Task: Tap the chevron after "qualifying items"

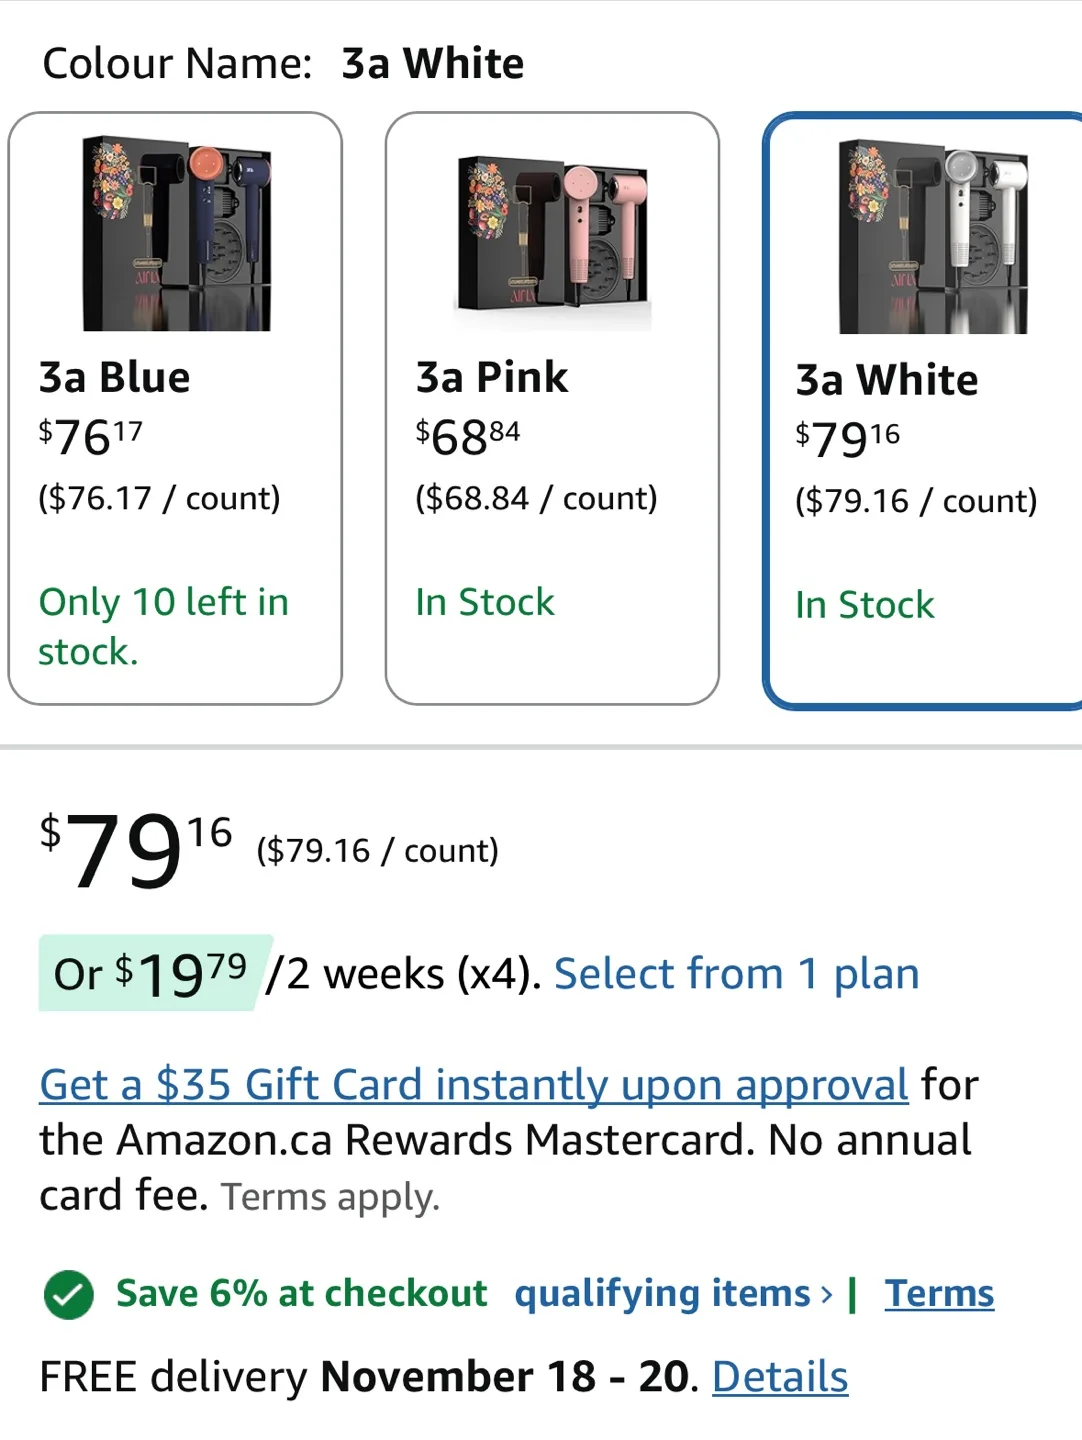Action: pos(827,1295)
